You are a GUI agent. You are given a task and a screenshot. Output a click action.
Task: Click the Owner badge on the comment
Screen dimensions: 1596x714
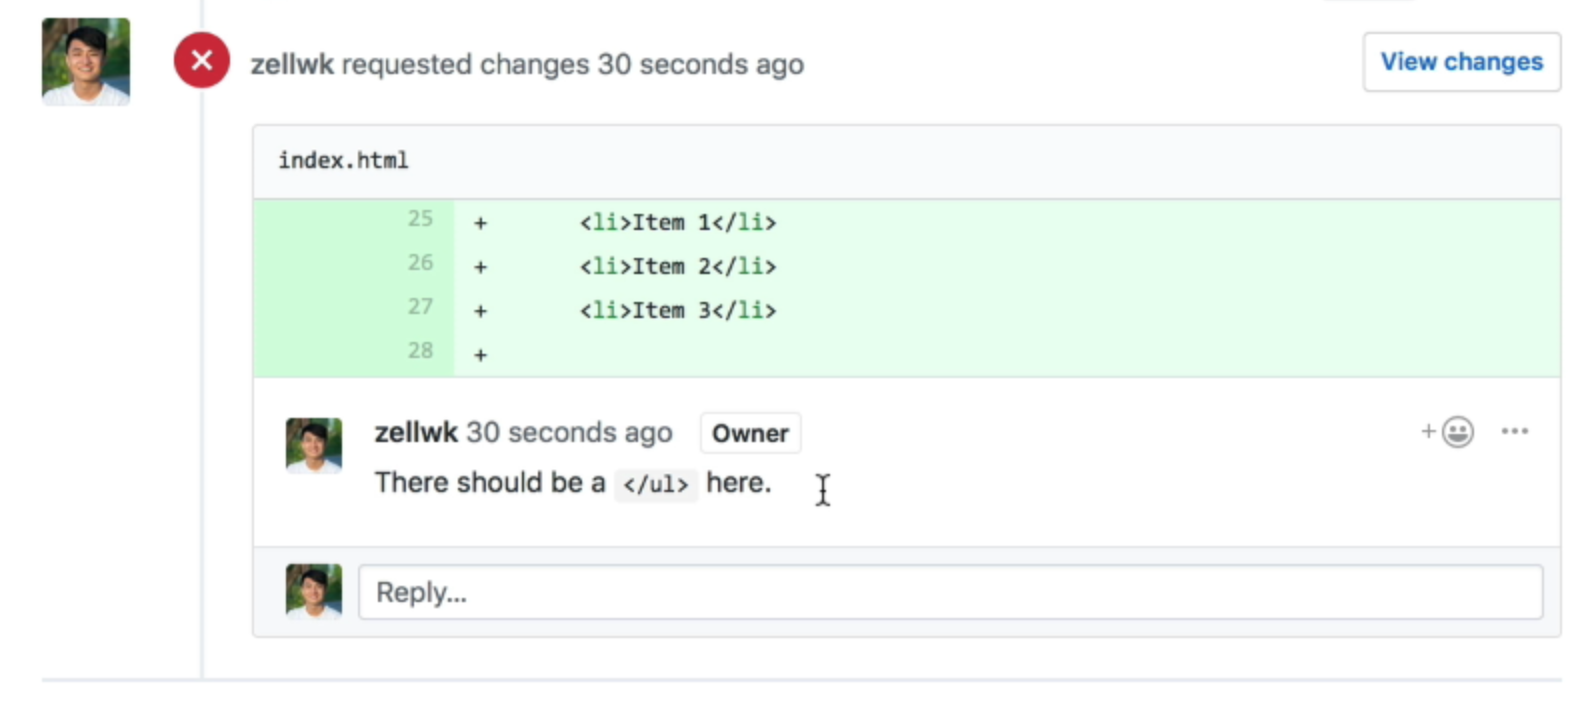point(750,433)
